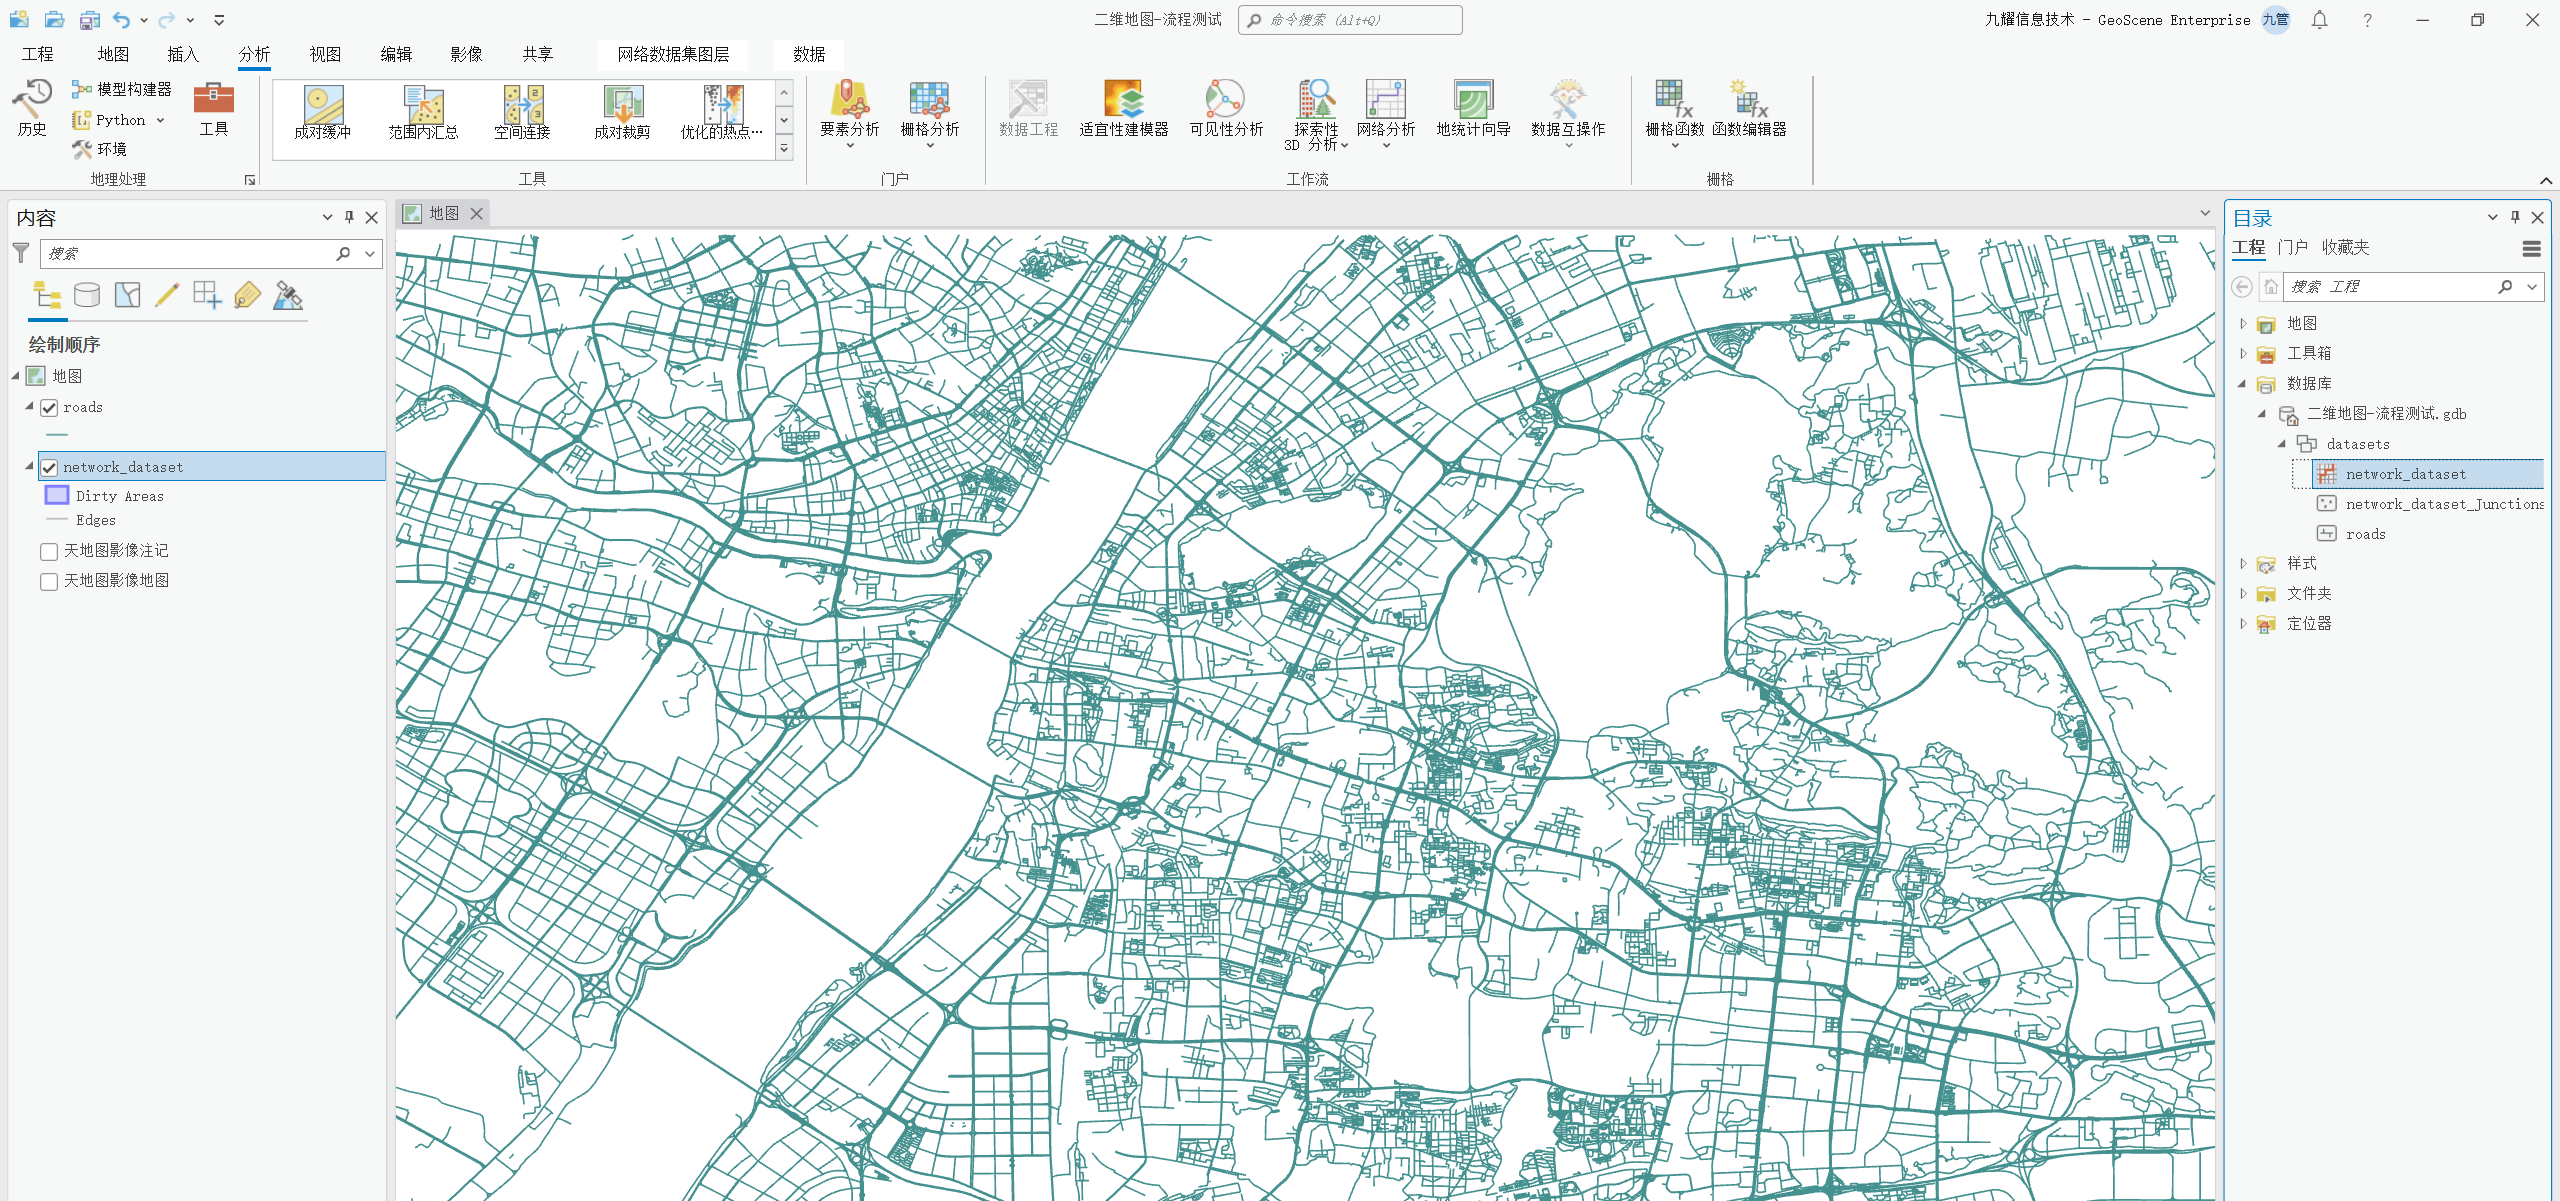This screenshot has height=1201, width=2560.
Task: Expand the 样式 node in Catalog
Action: (x=2243, y=564)
